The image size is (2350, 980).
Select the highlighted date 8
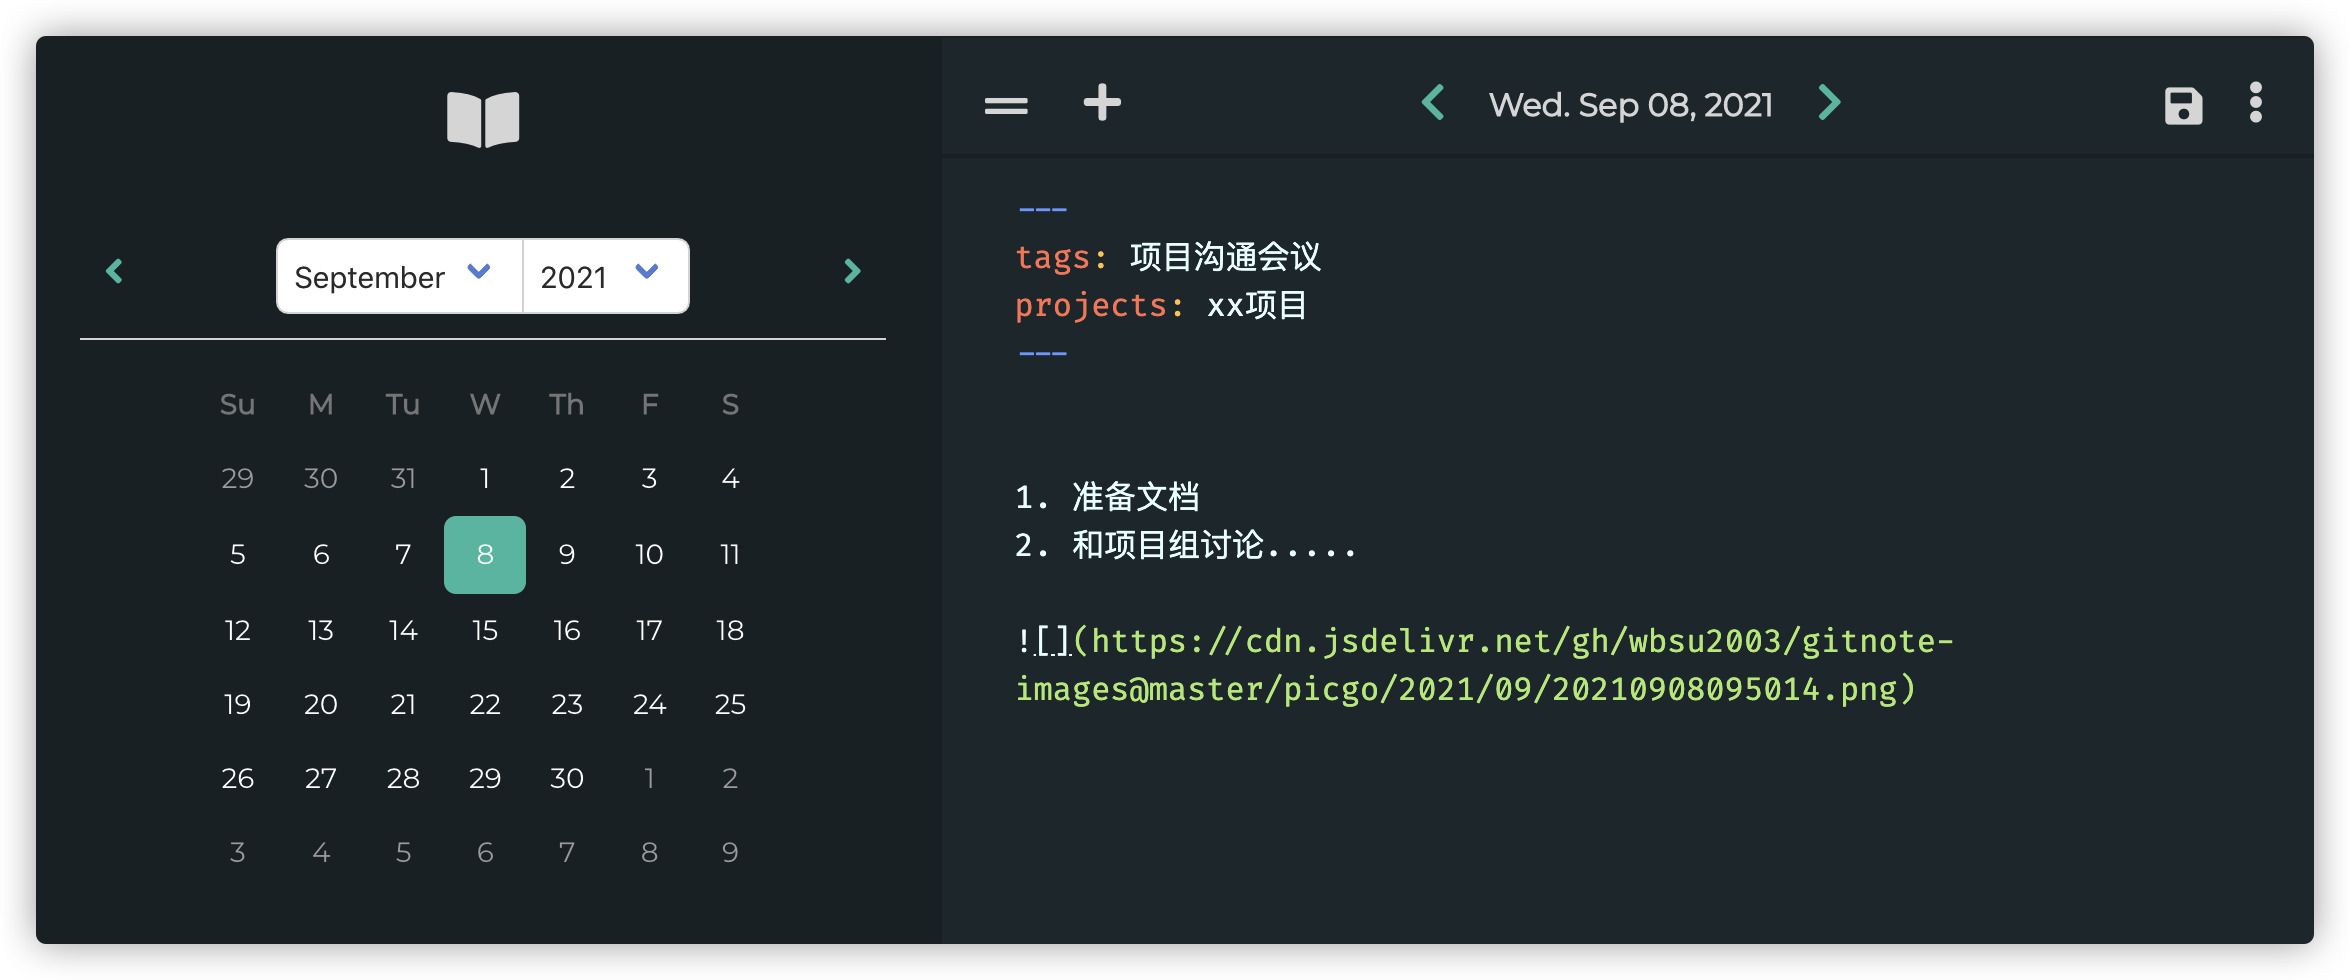484,553
